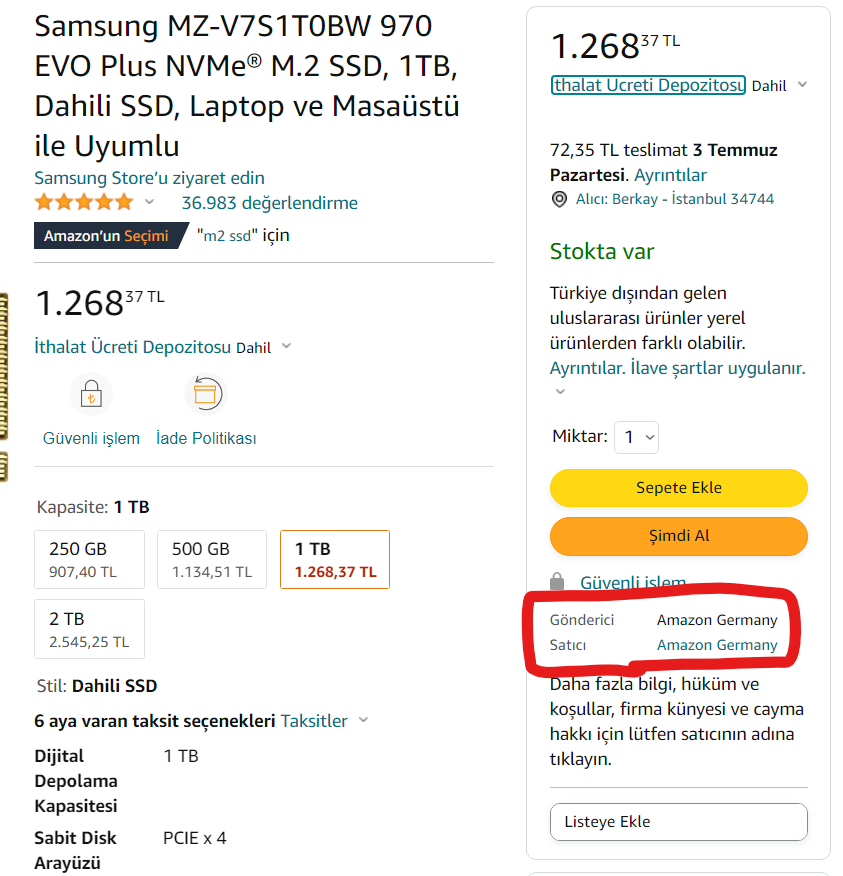
Task: Click the delivery location pin icon
Action: 559,199
